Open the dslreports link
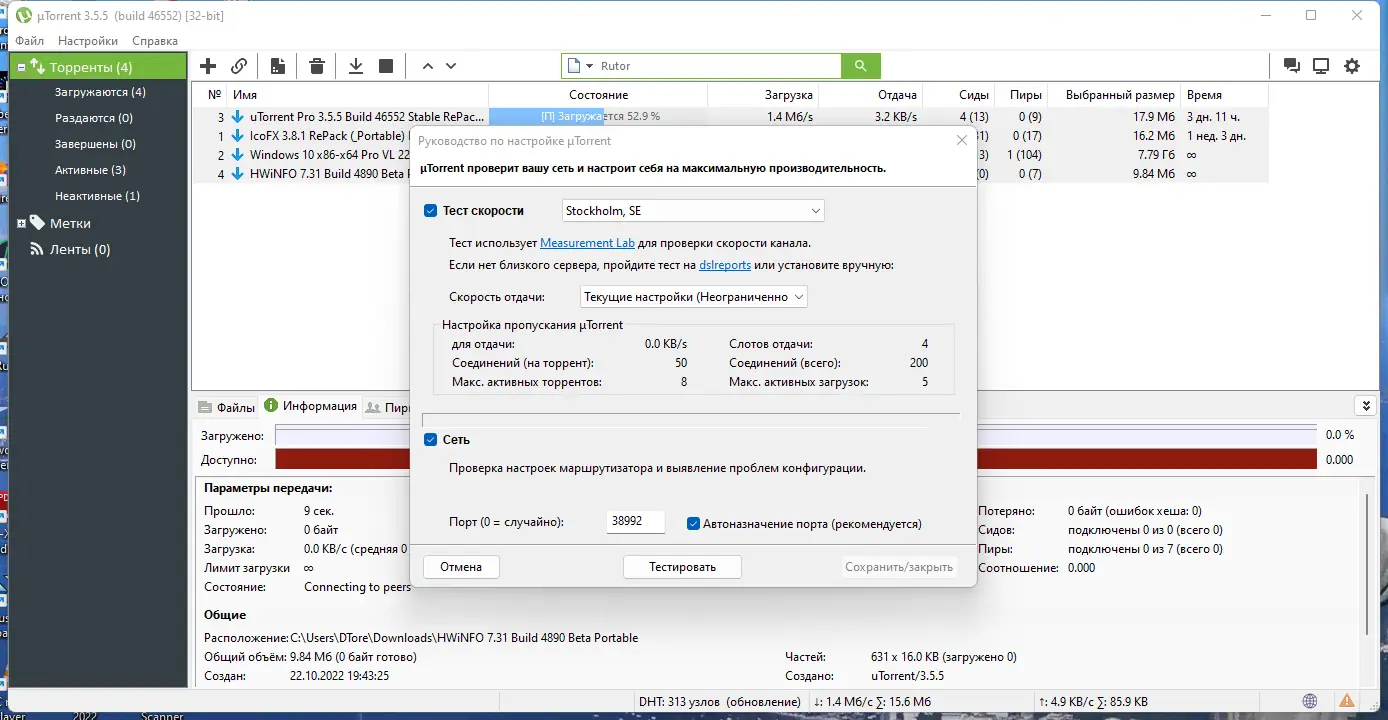Image resolution: width=1388 pixels, height=720 pixels. tap(724, 265)
